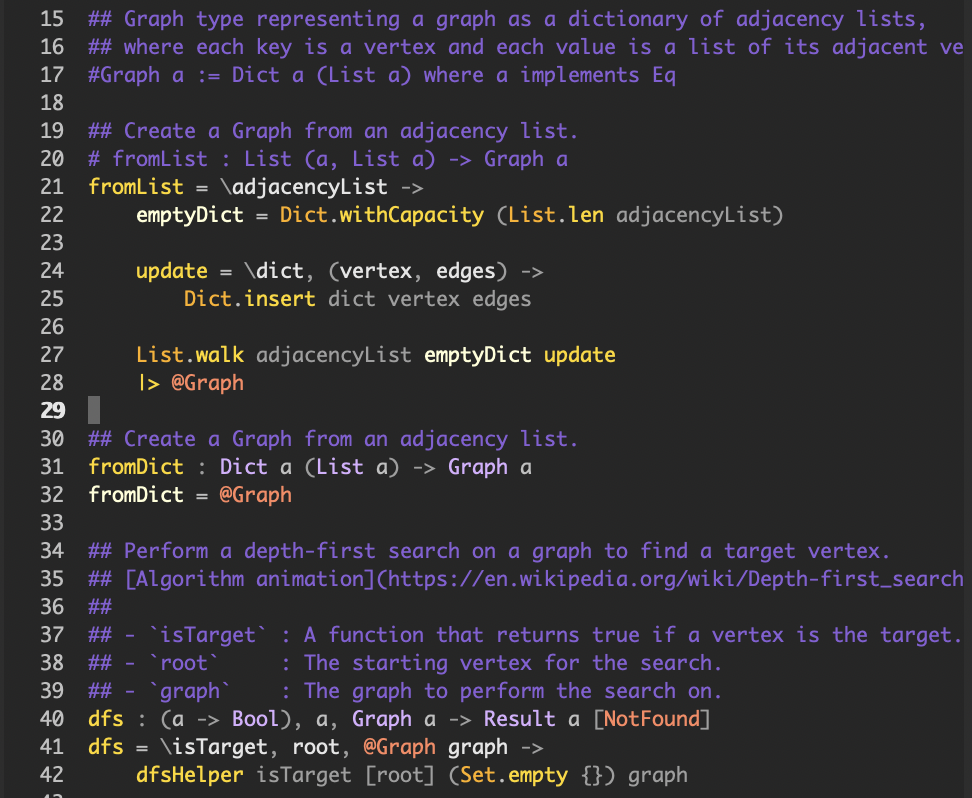The image size is (972, 798).
Task: Click line number 40 in the gutter
Action: pyautogui.click(x=52, y=719)
